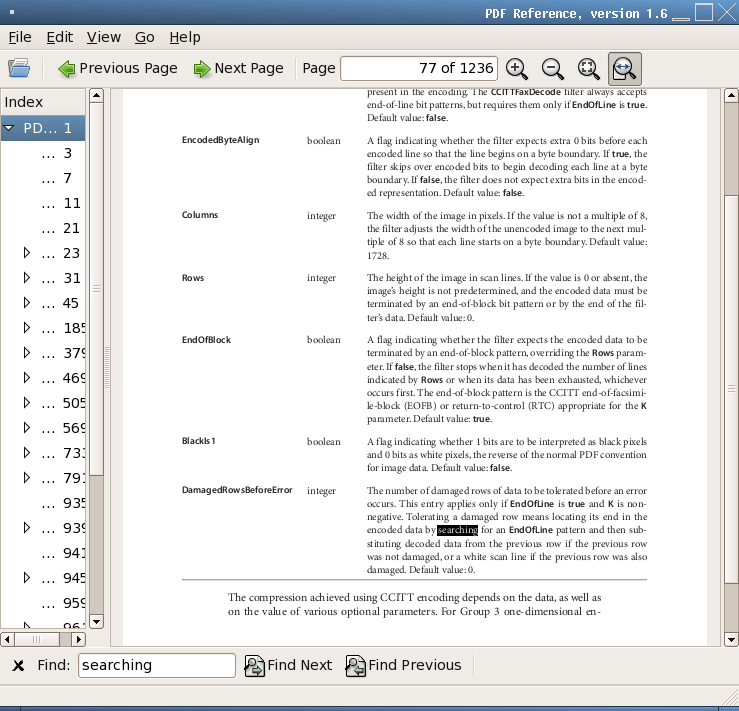
Task: Go to Next Page
Action: [x=238, y=68]
